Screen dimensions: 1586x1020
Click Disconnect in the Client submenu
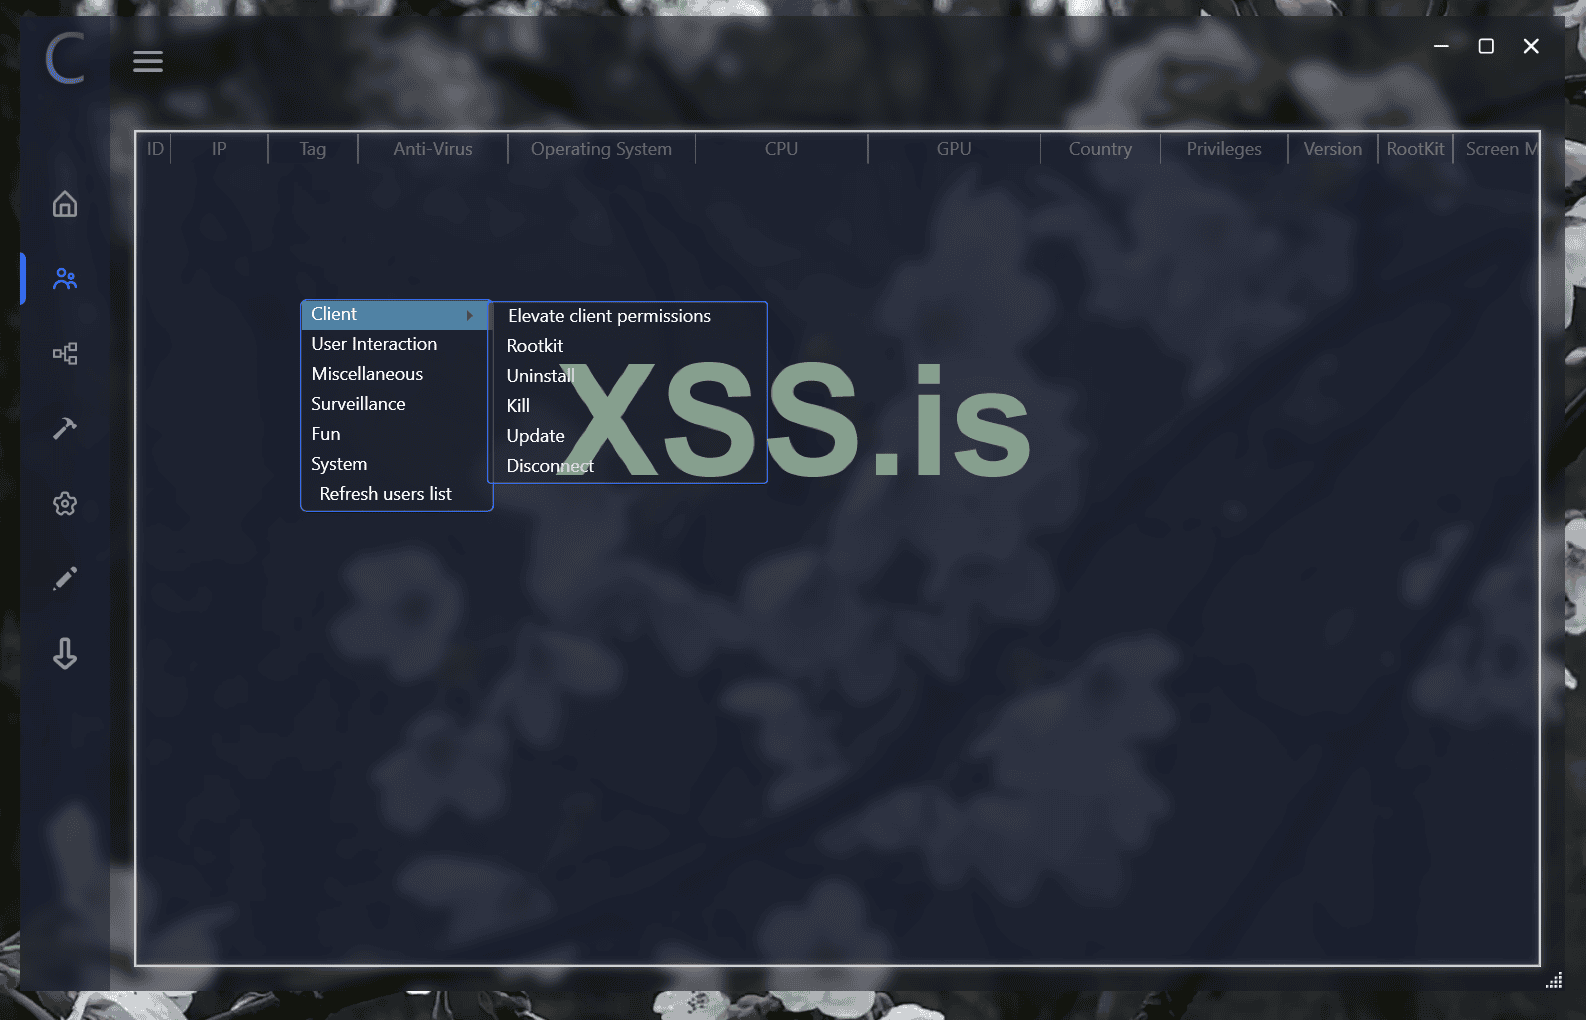pyautogui.click(x=627, y=466)
